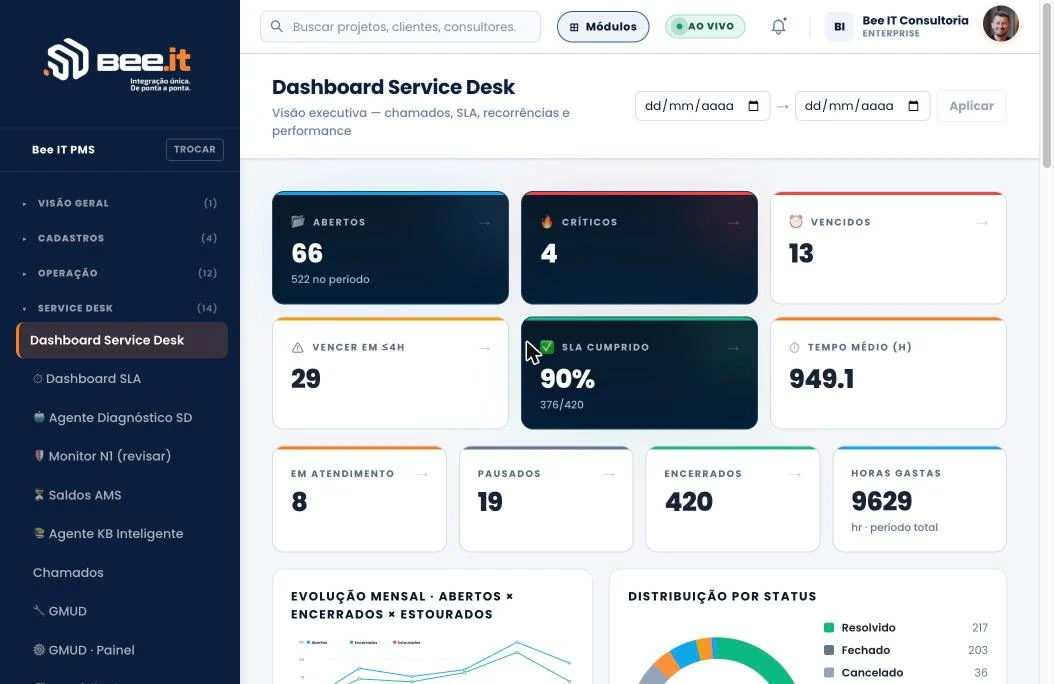Expand the Cadastros section

(120, 238)
